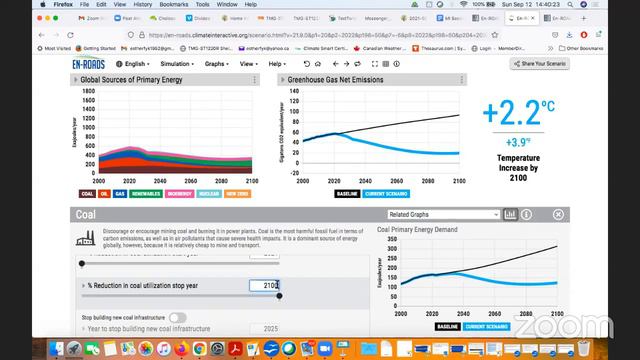Click the replay loop icon in En-ROADS toolbar
640x360 pixels.
pos(357,64)
